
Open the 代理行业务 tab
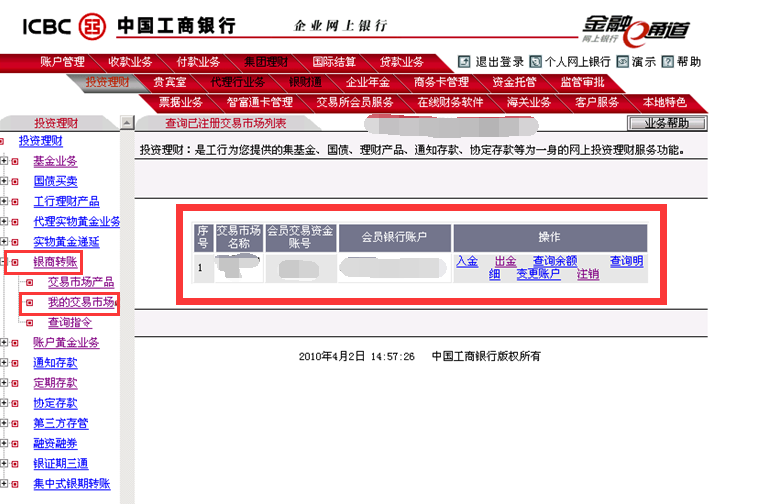coord(237,82)
